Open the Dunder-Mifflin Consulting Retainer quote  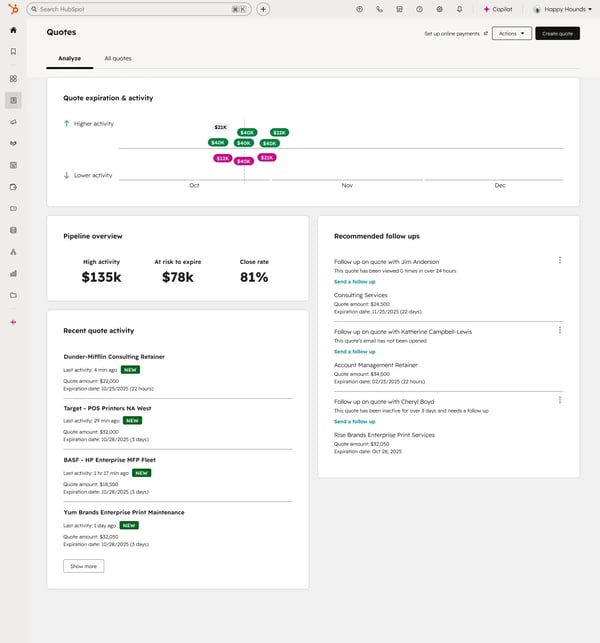coord(114,357)
